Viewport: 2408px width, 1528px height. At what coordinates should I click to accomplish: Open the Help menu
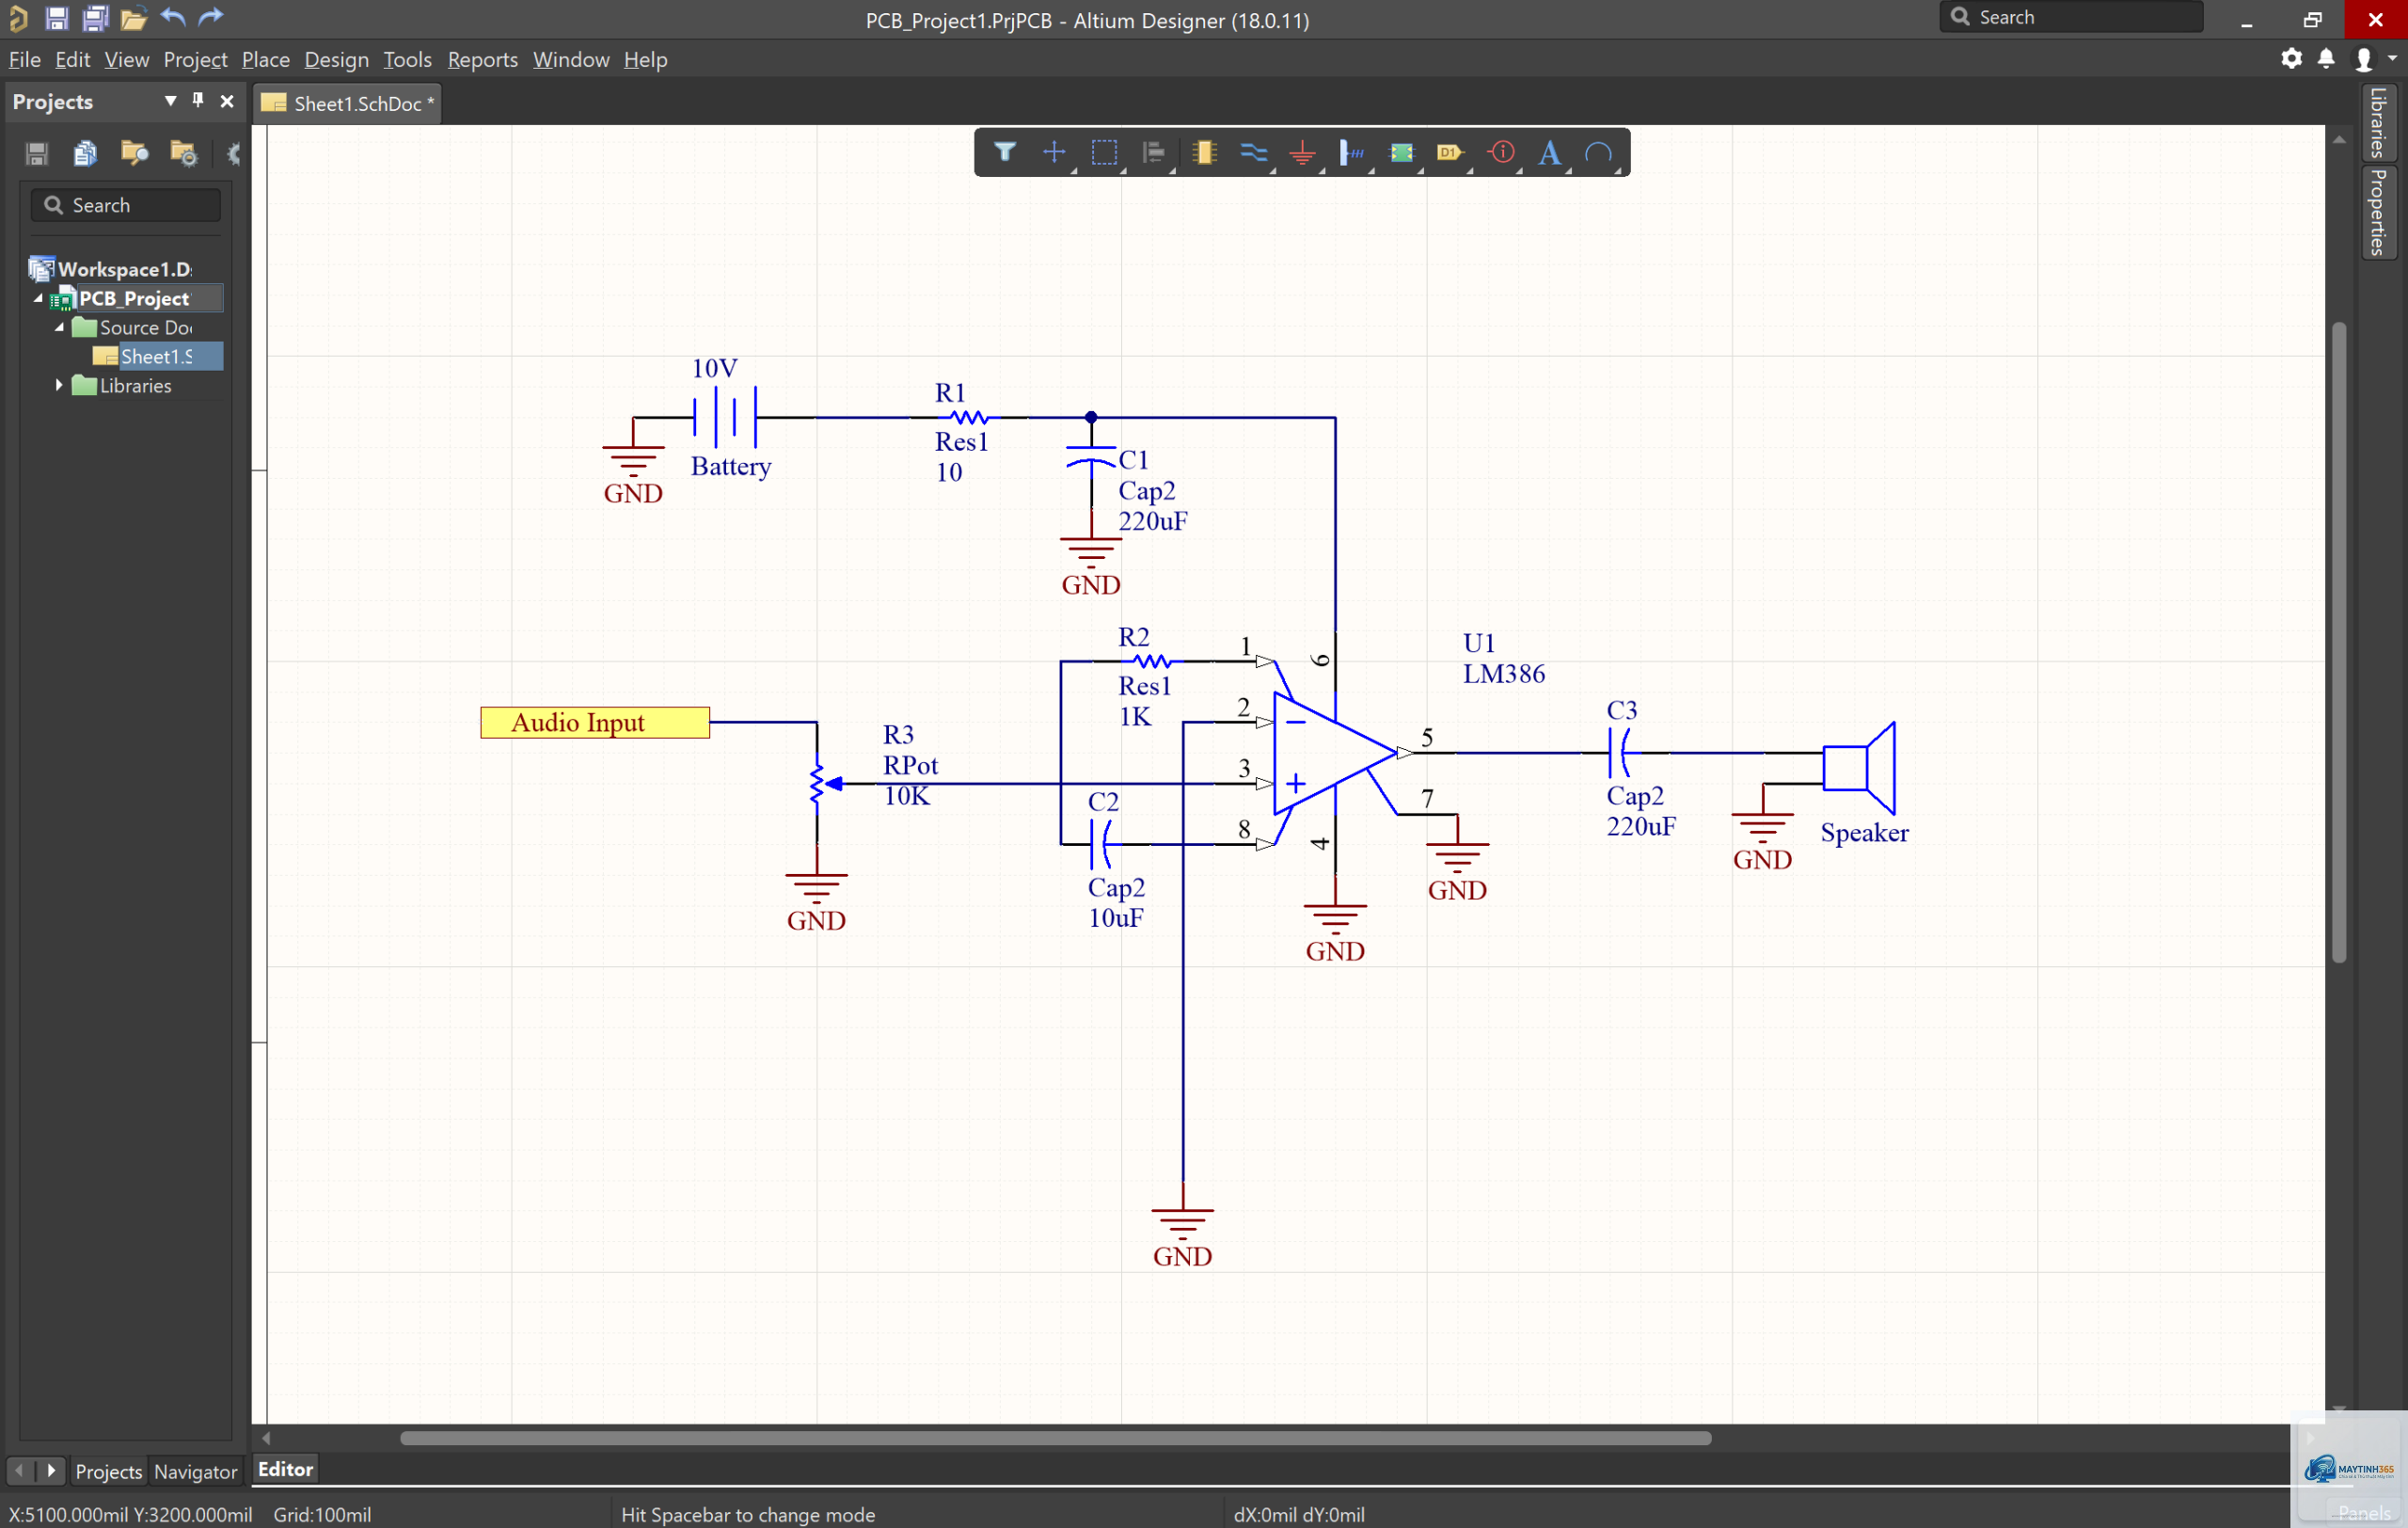(646, 60)
